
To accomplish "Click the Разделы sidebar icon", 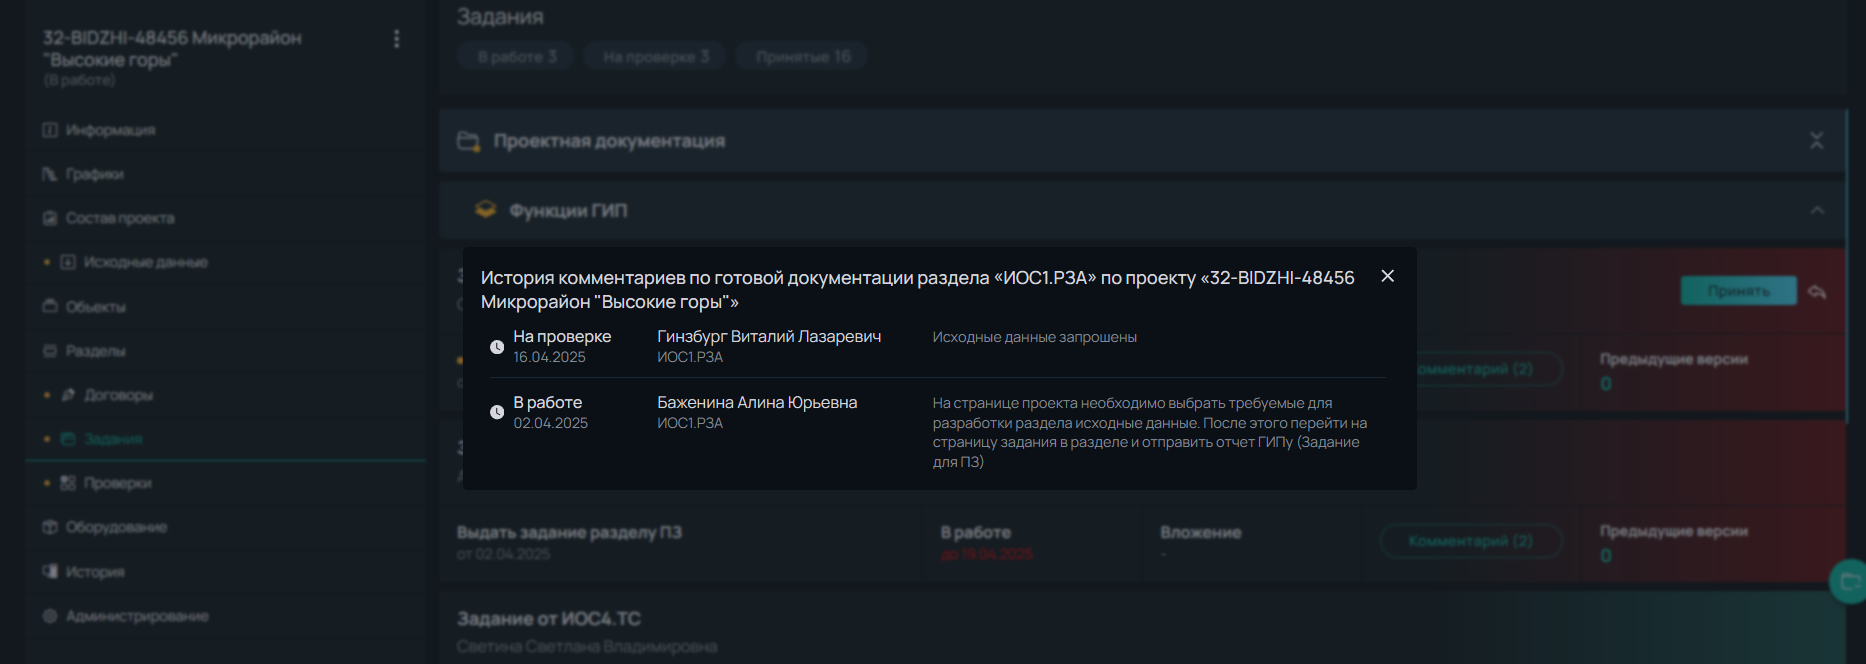I will coord(50,351).
